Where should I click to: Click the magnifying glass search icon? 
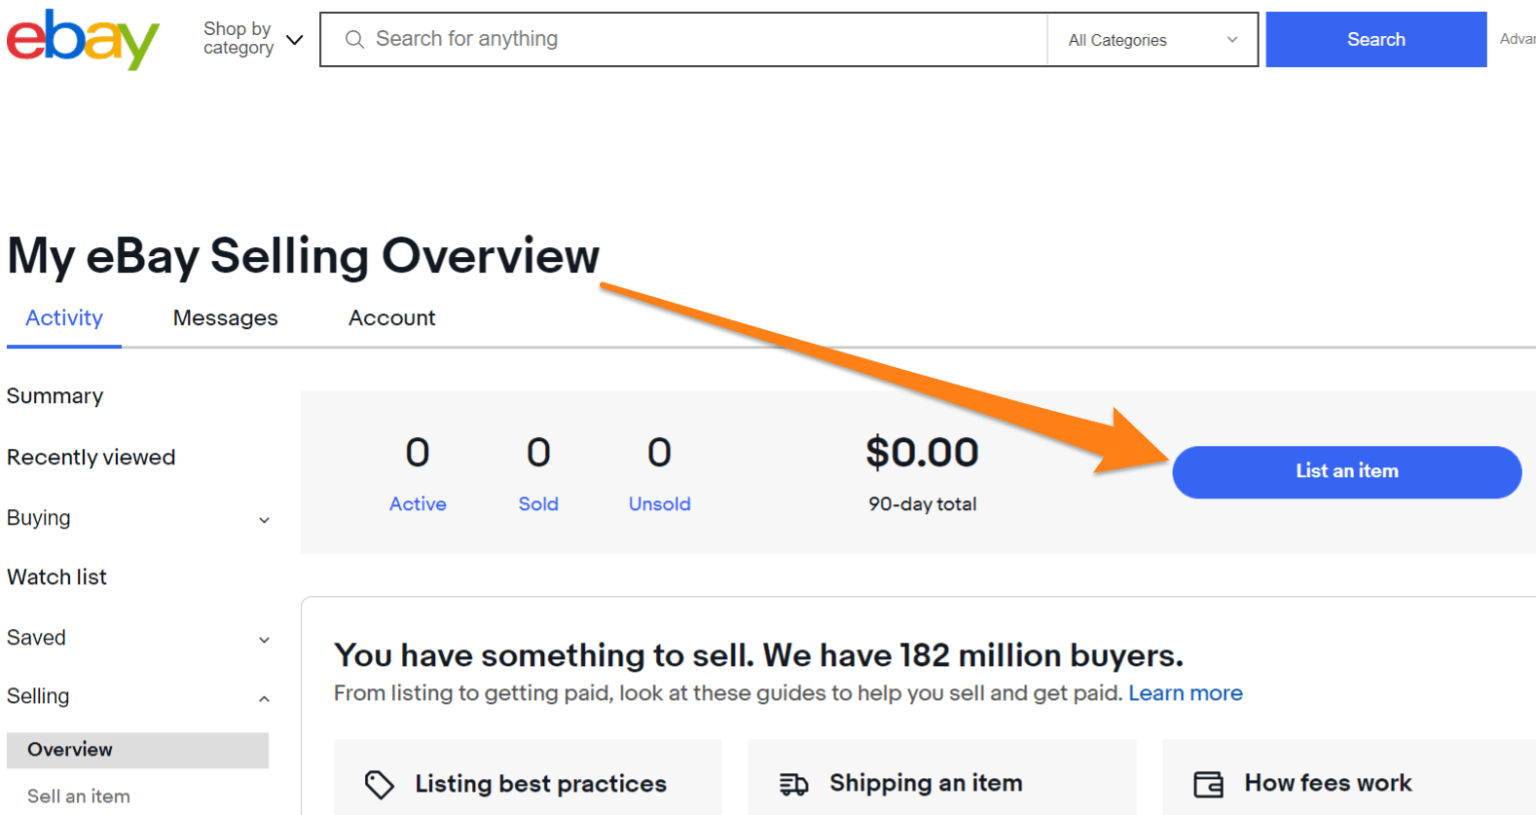pyautogui.click(x=354, y=38)
